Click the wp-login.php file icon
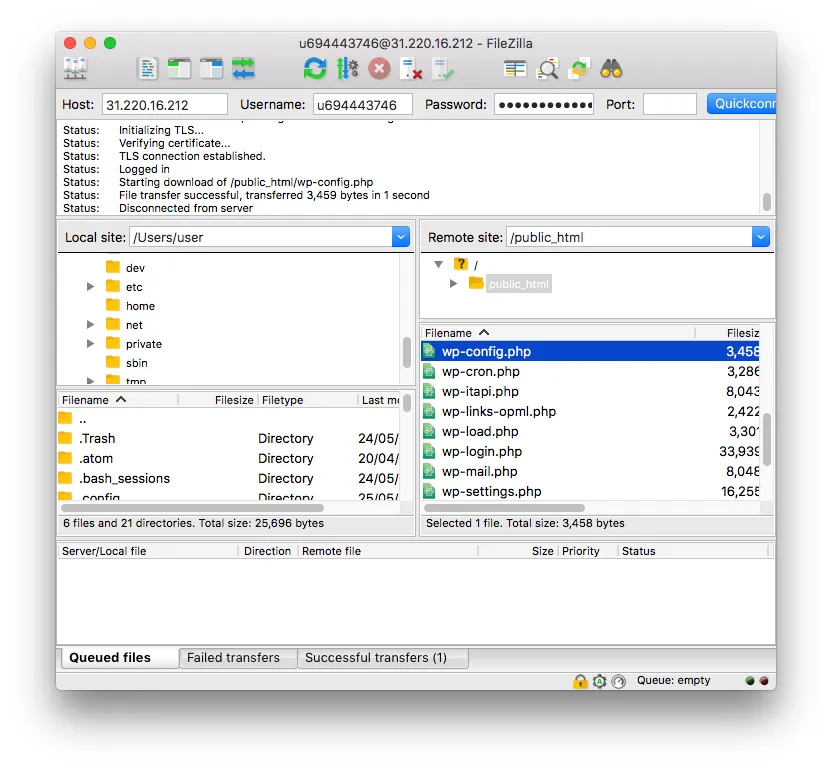This screenshot has width=832, height=770. (x=429, y=452)
